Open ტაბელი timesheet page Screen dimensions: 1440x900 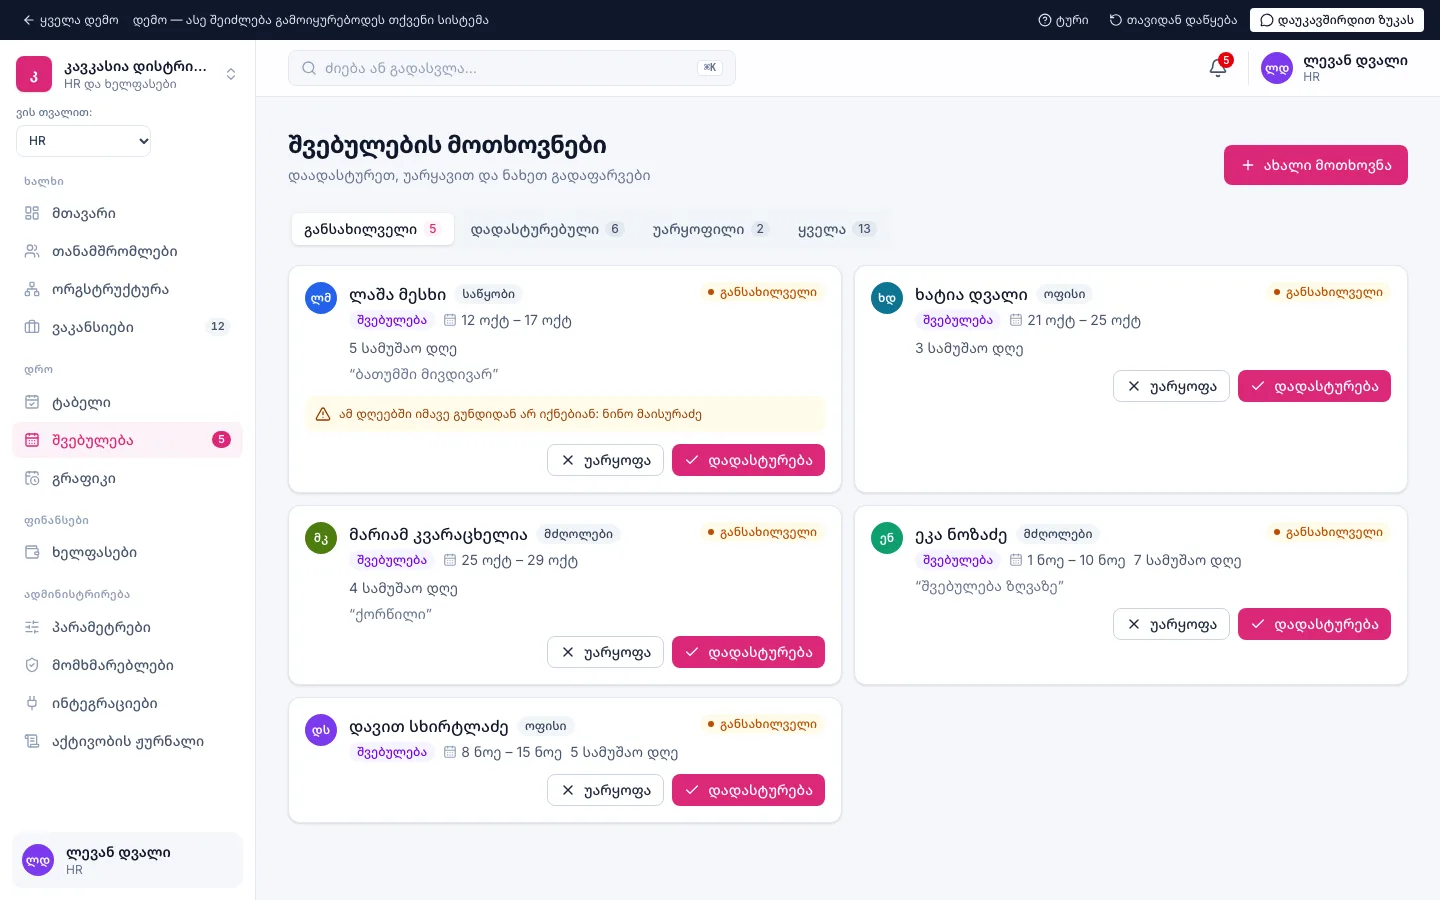tap(127, 402)
